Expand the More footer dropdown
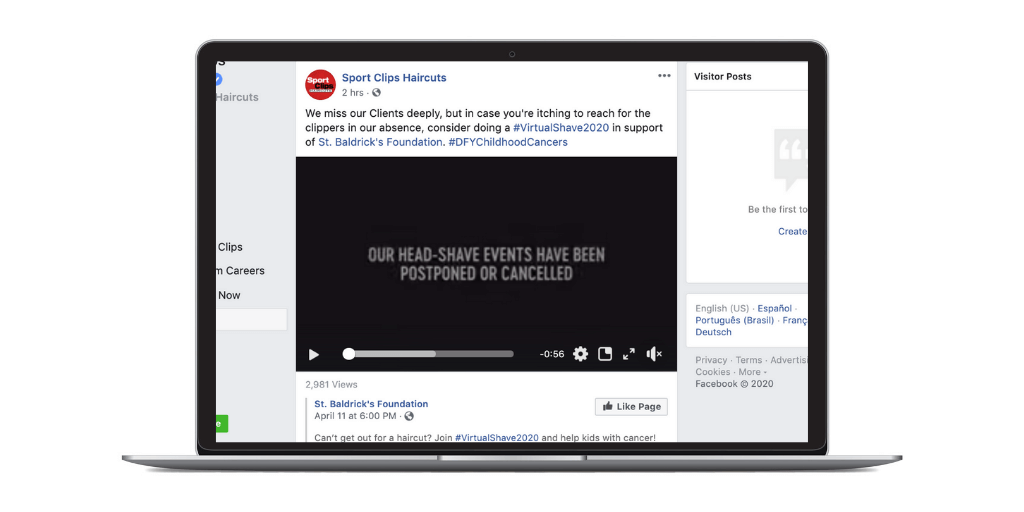Viewport: 1024px width, 512px height. pos(752,372)
